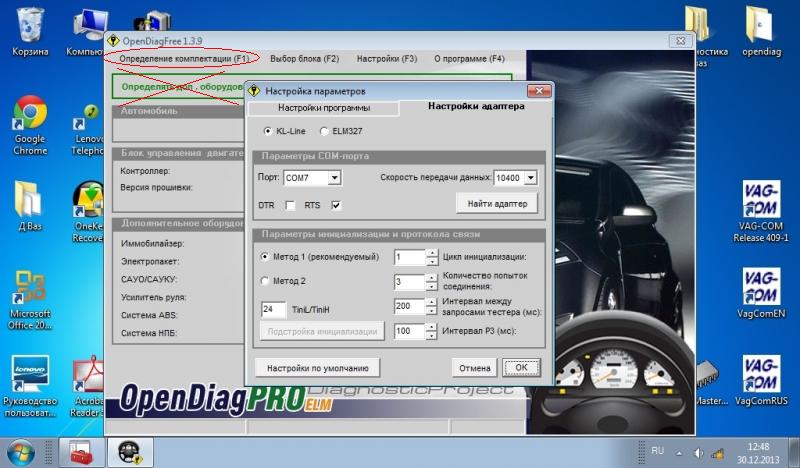Click the red toolbox taskbar icon

81,453
